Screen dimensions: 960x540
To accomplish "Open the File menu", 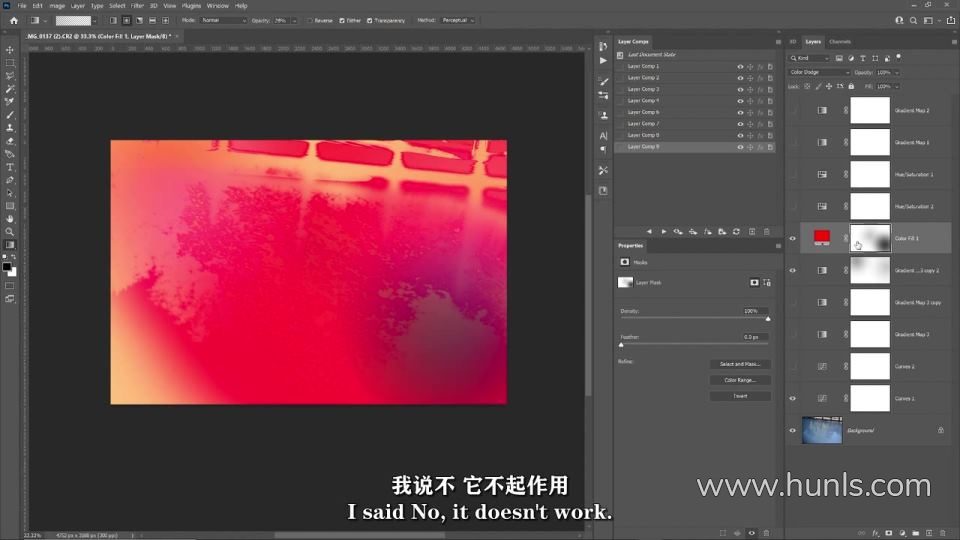I will [x=21, y=6].
